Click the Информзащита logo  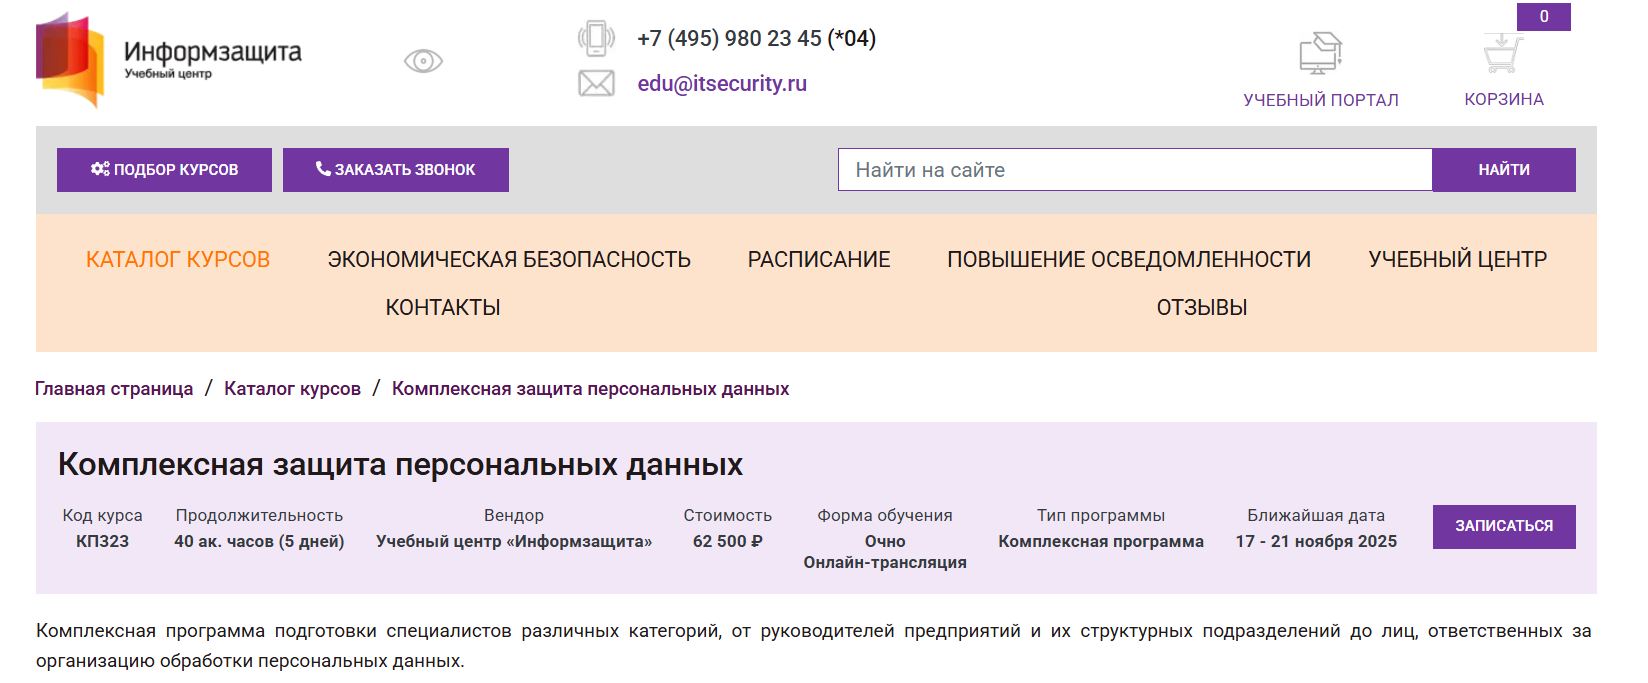click(168, 59)
